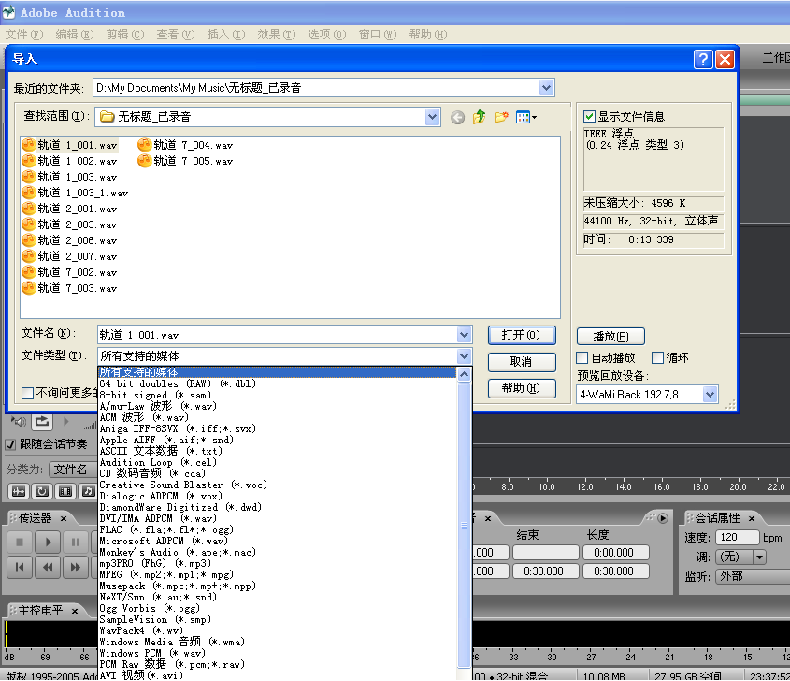Image resolution: width=790 pixels, height=681 pixels.
Task: Click the dialog's question-mark help icon
Action: click(703, 59)
